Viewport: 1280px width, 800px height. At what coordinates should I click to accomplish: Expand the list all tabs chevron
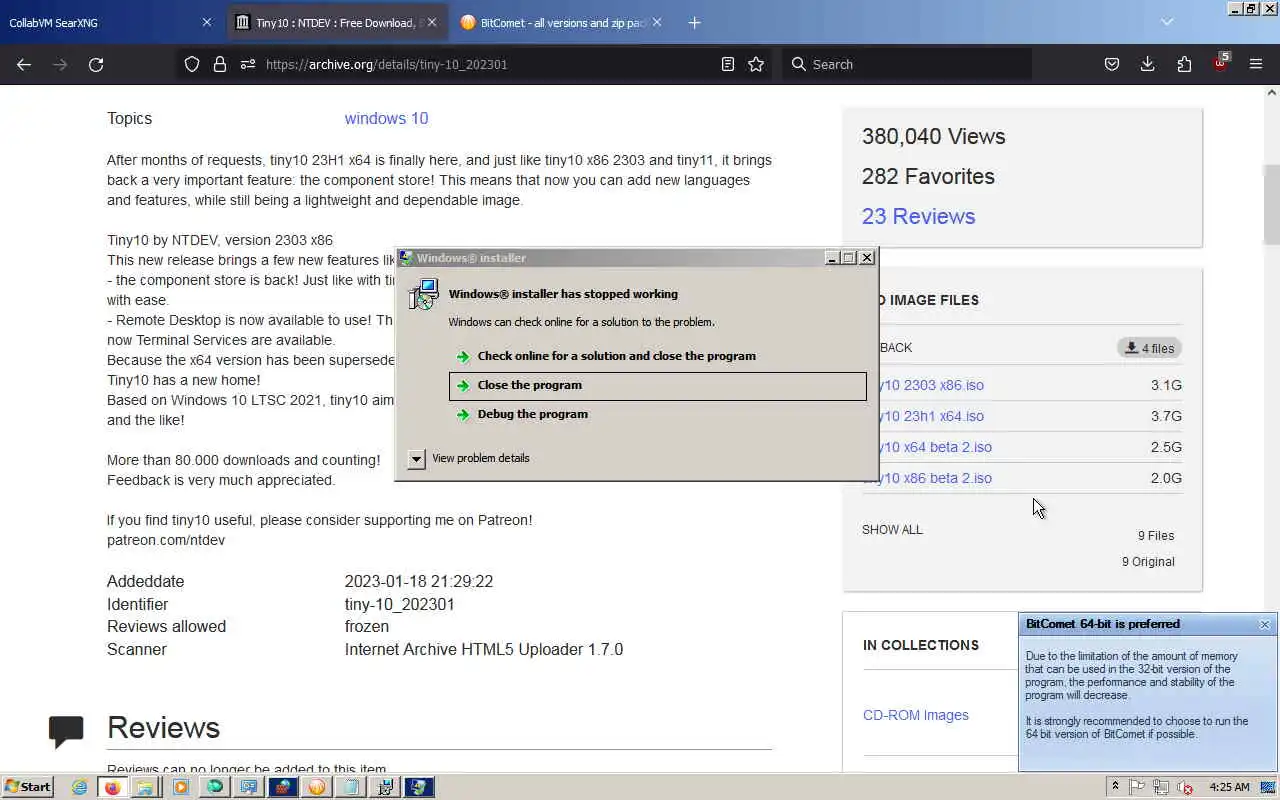[x=1167, y=22]
